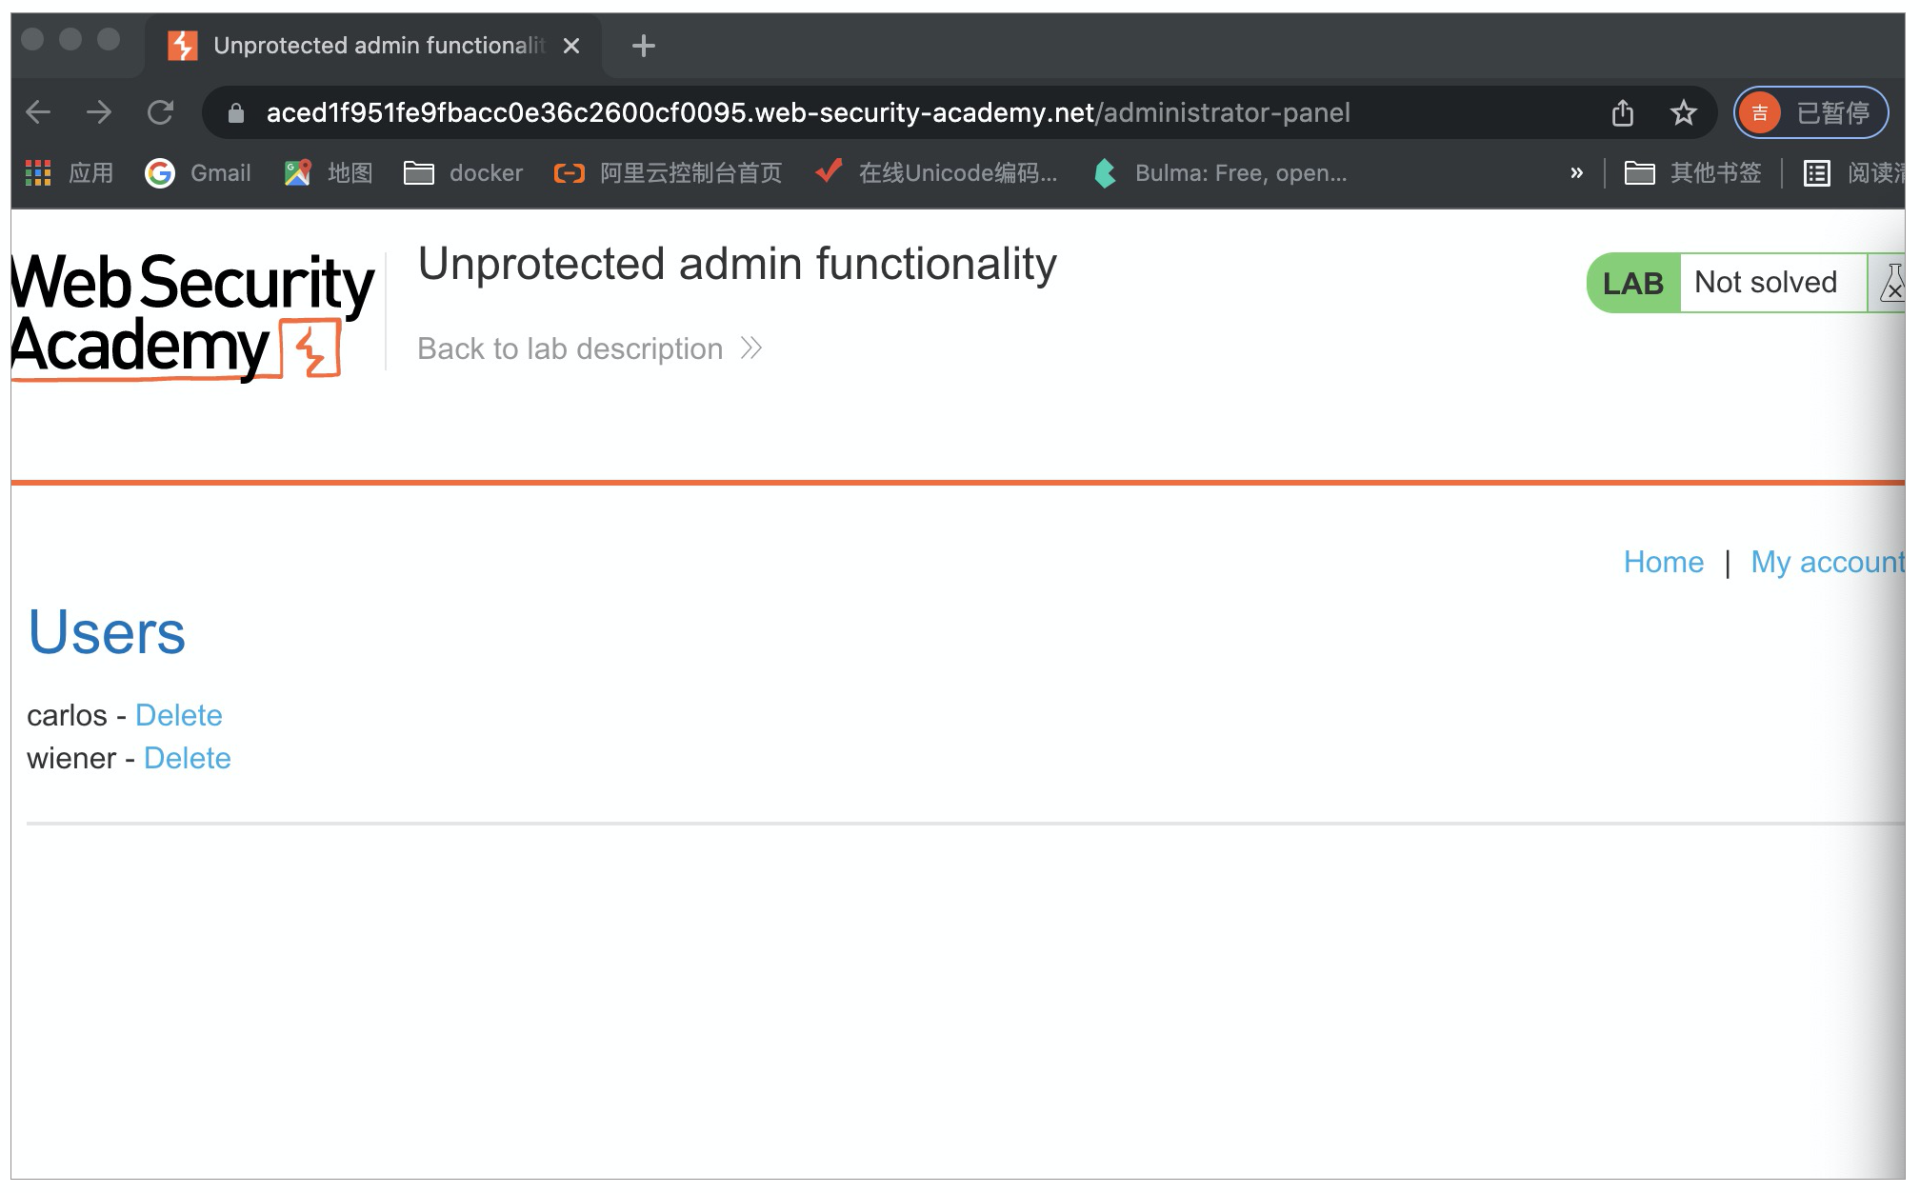The height and width of the screenshot is (1193, 1920).
Task: Open a new browser tab
Action: 643,46
